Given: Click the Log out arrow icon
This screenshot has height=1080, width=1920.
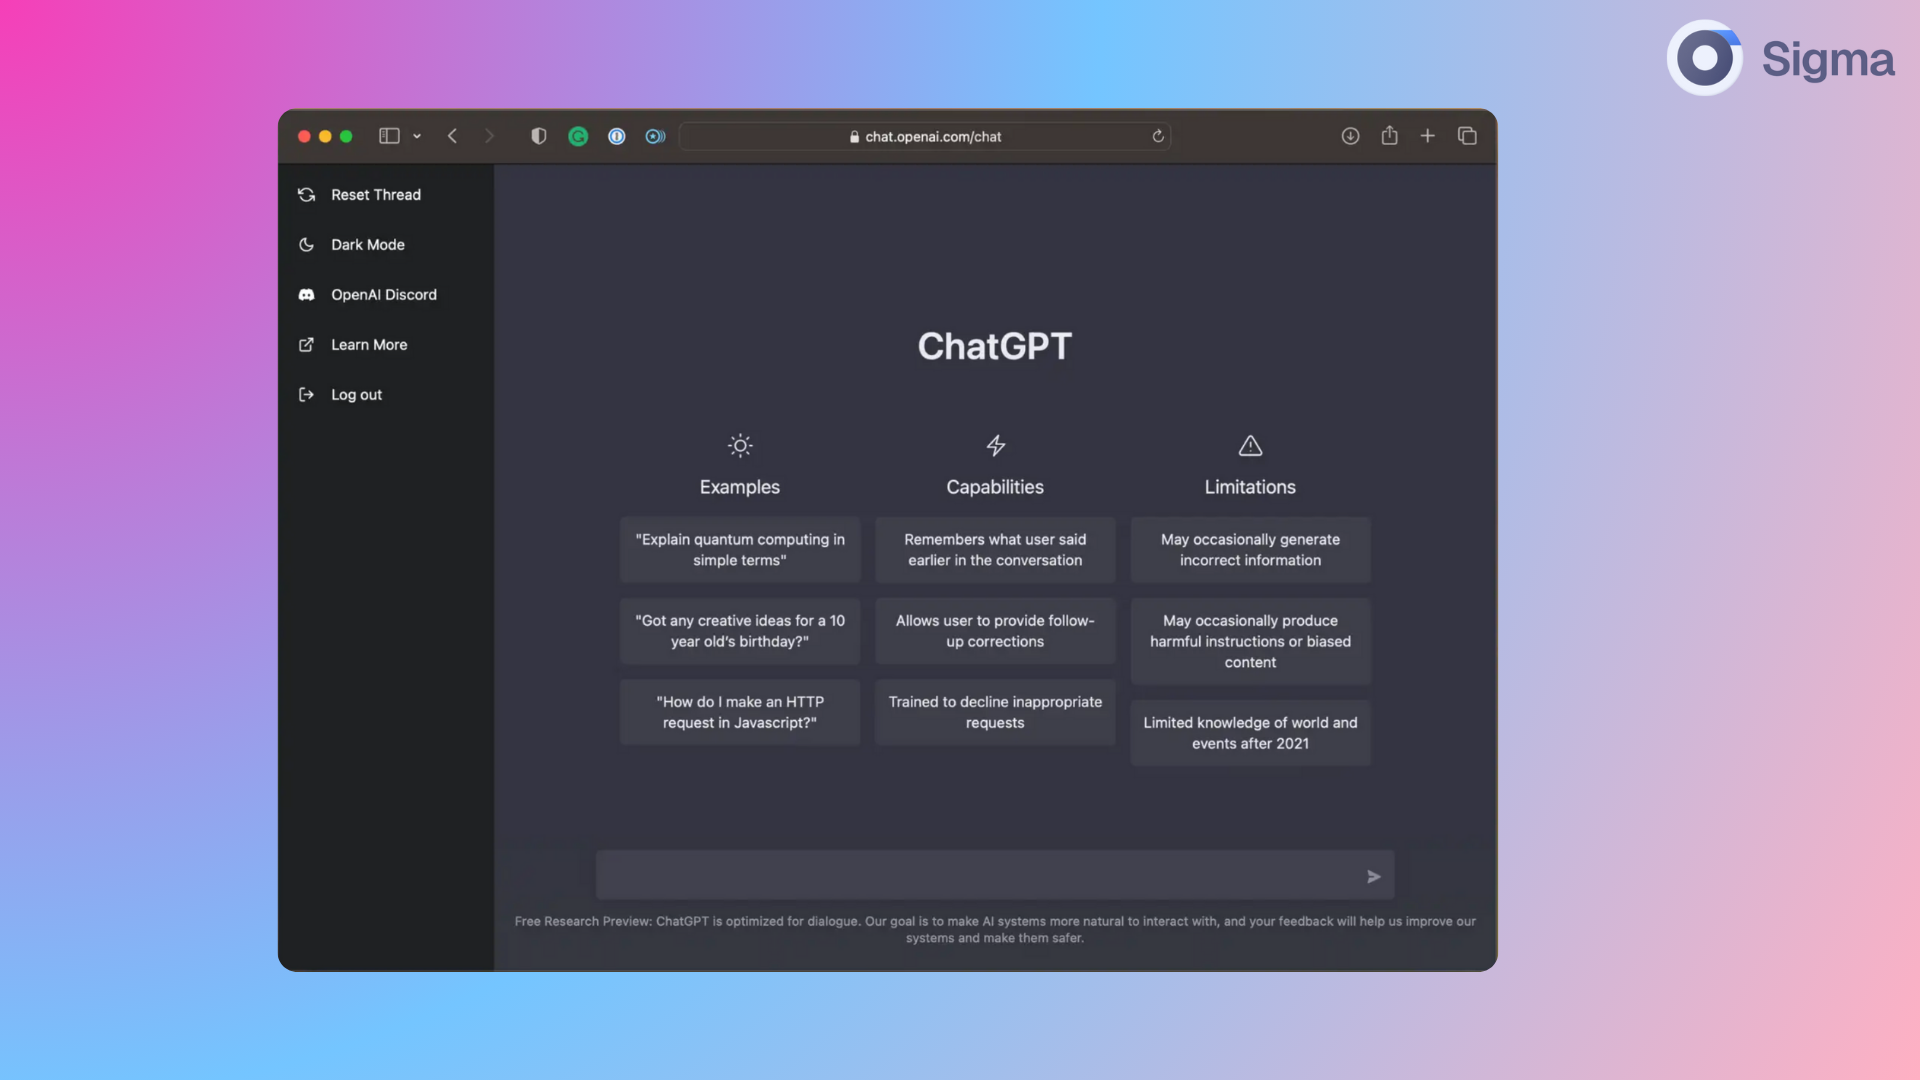Looking at the screenshot, I should (x=306, y=395).
